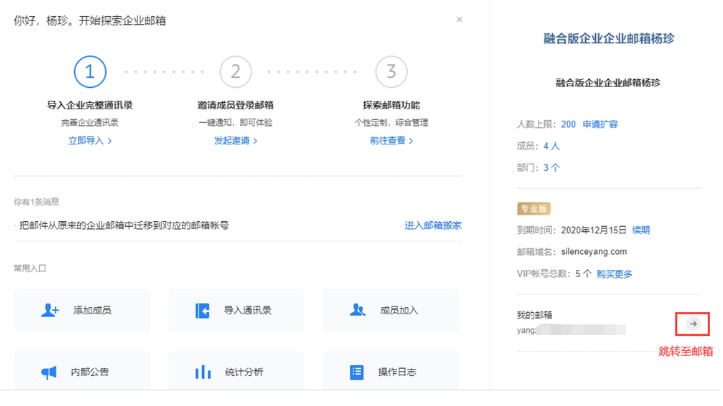Close the welcome guide with the X

tap(459, 19)
